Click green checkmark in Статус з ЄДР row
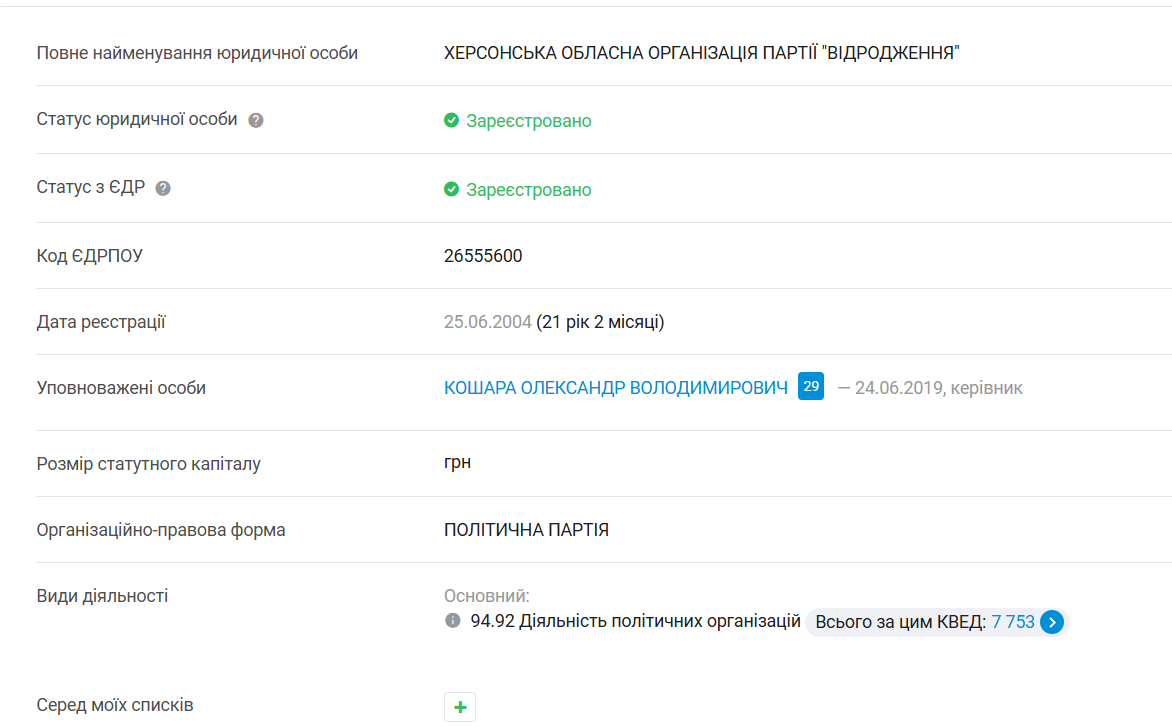1172x727 pixels. tap(451, 189)
